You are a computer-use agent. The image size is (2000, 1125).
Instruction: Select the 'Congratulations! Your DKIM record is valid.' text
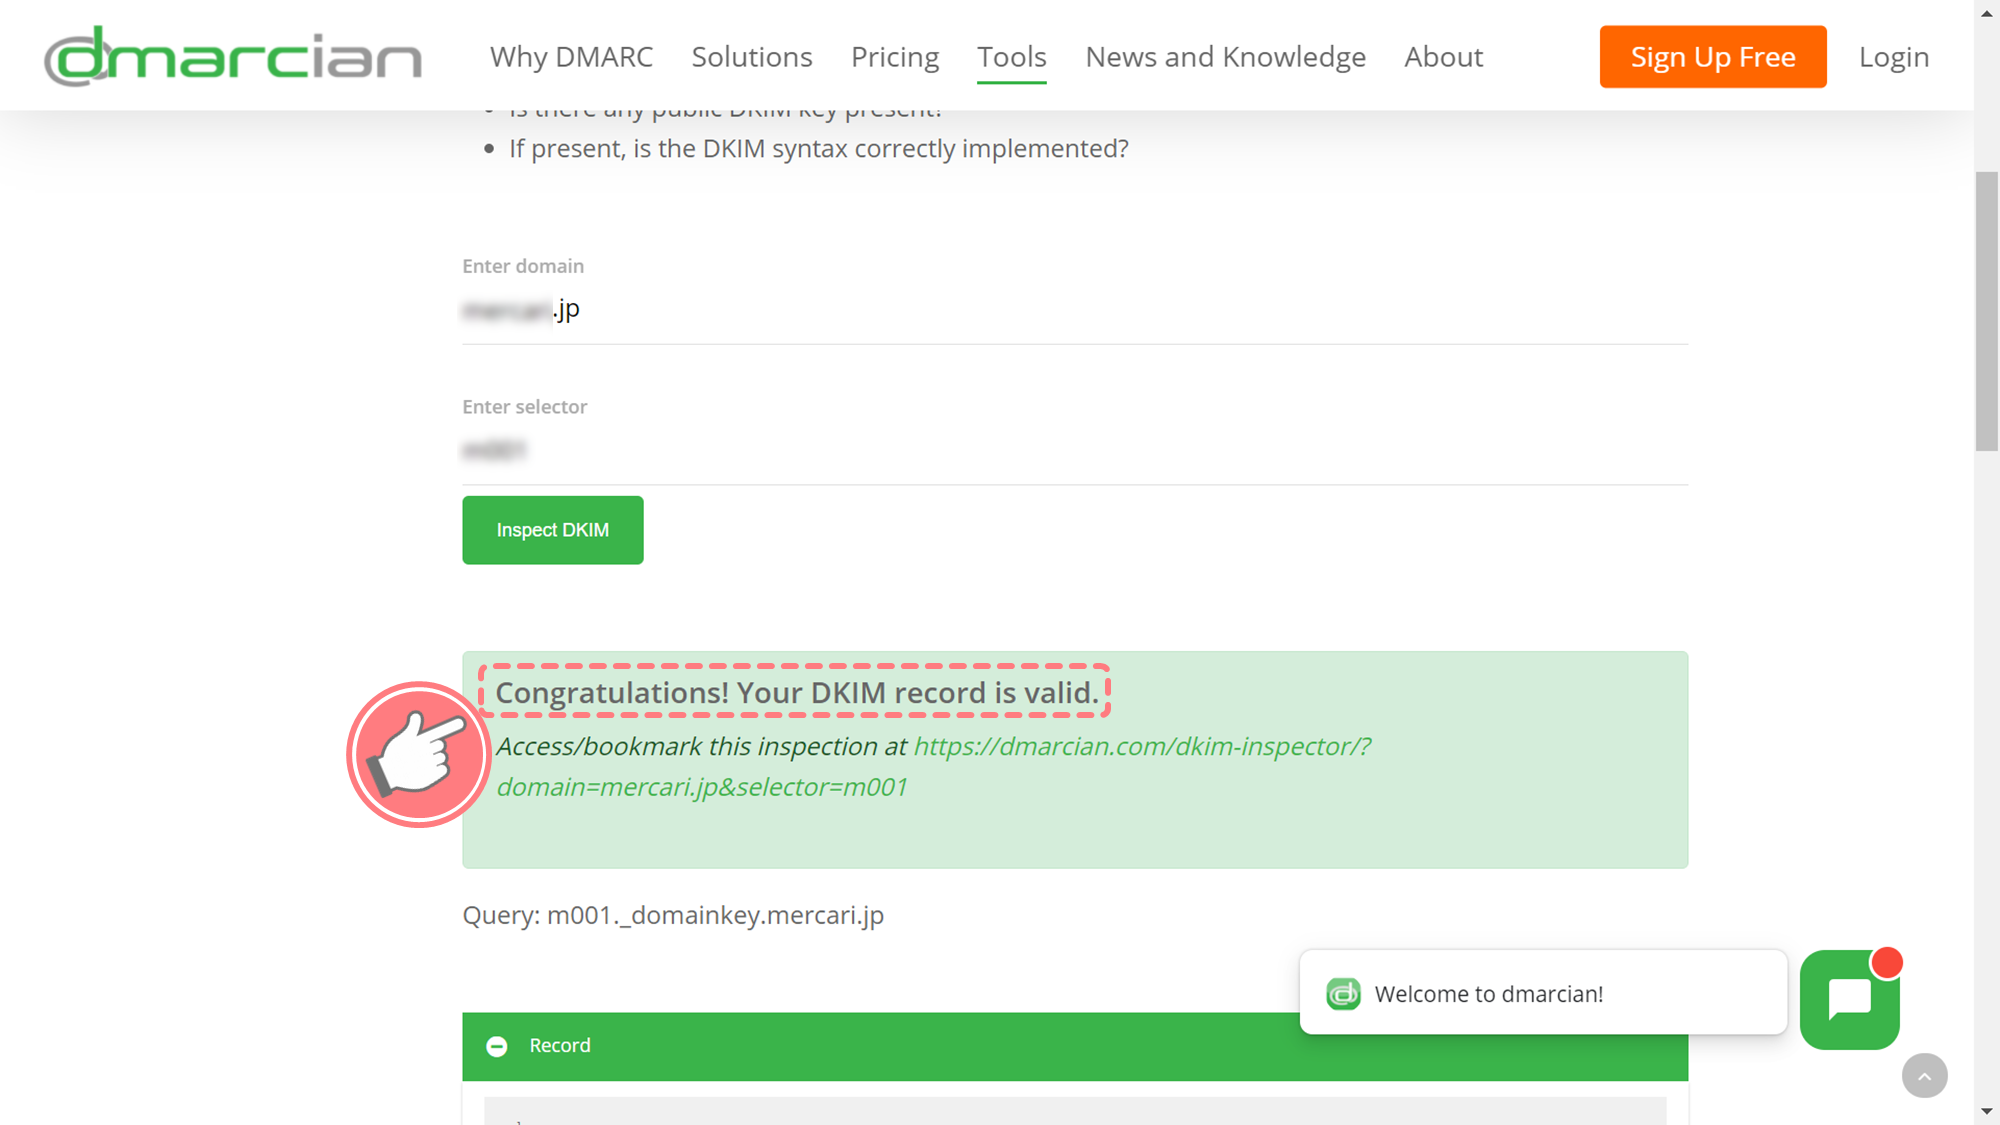pos(797,692)
